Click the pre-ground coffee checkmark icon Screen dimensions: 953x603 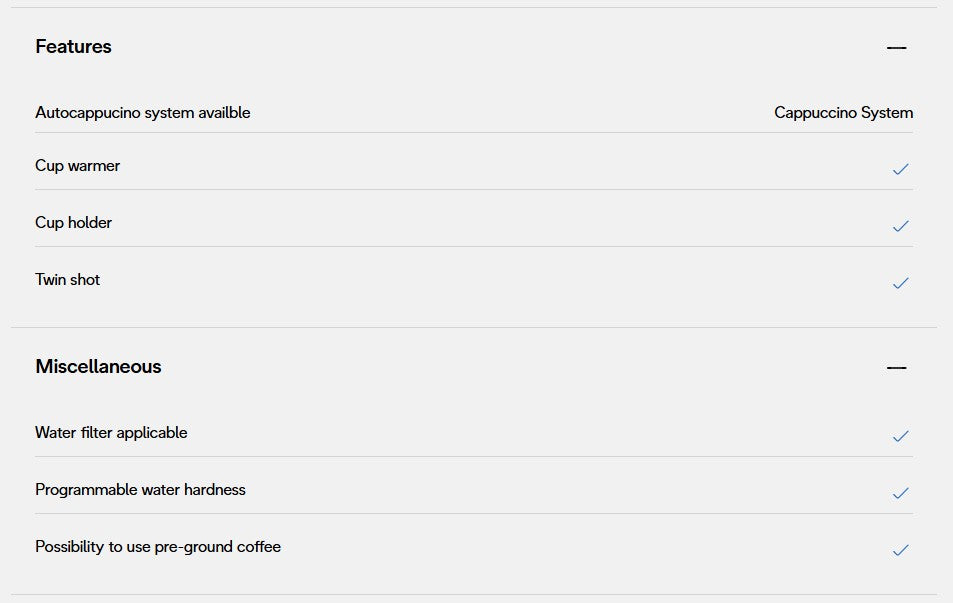900,550
